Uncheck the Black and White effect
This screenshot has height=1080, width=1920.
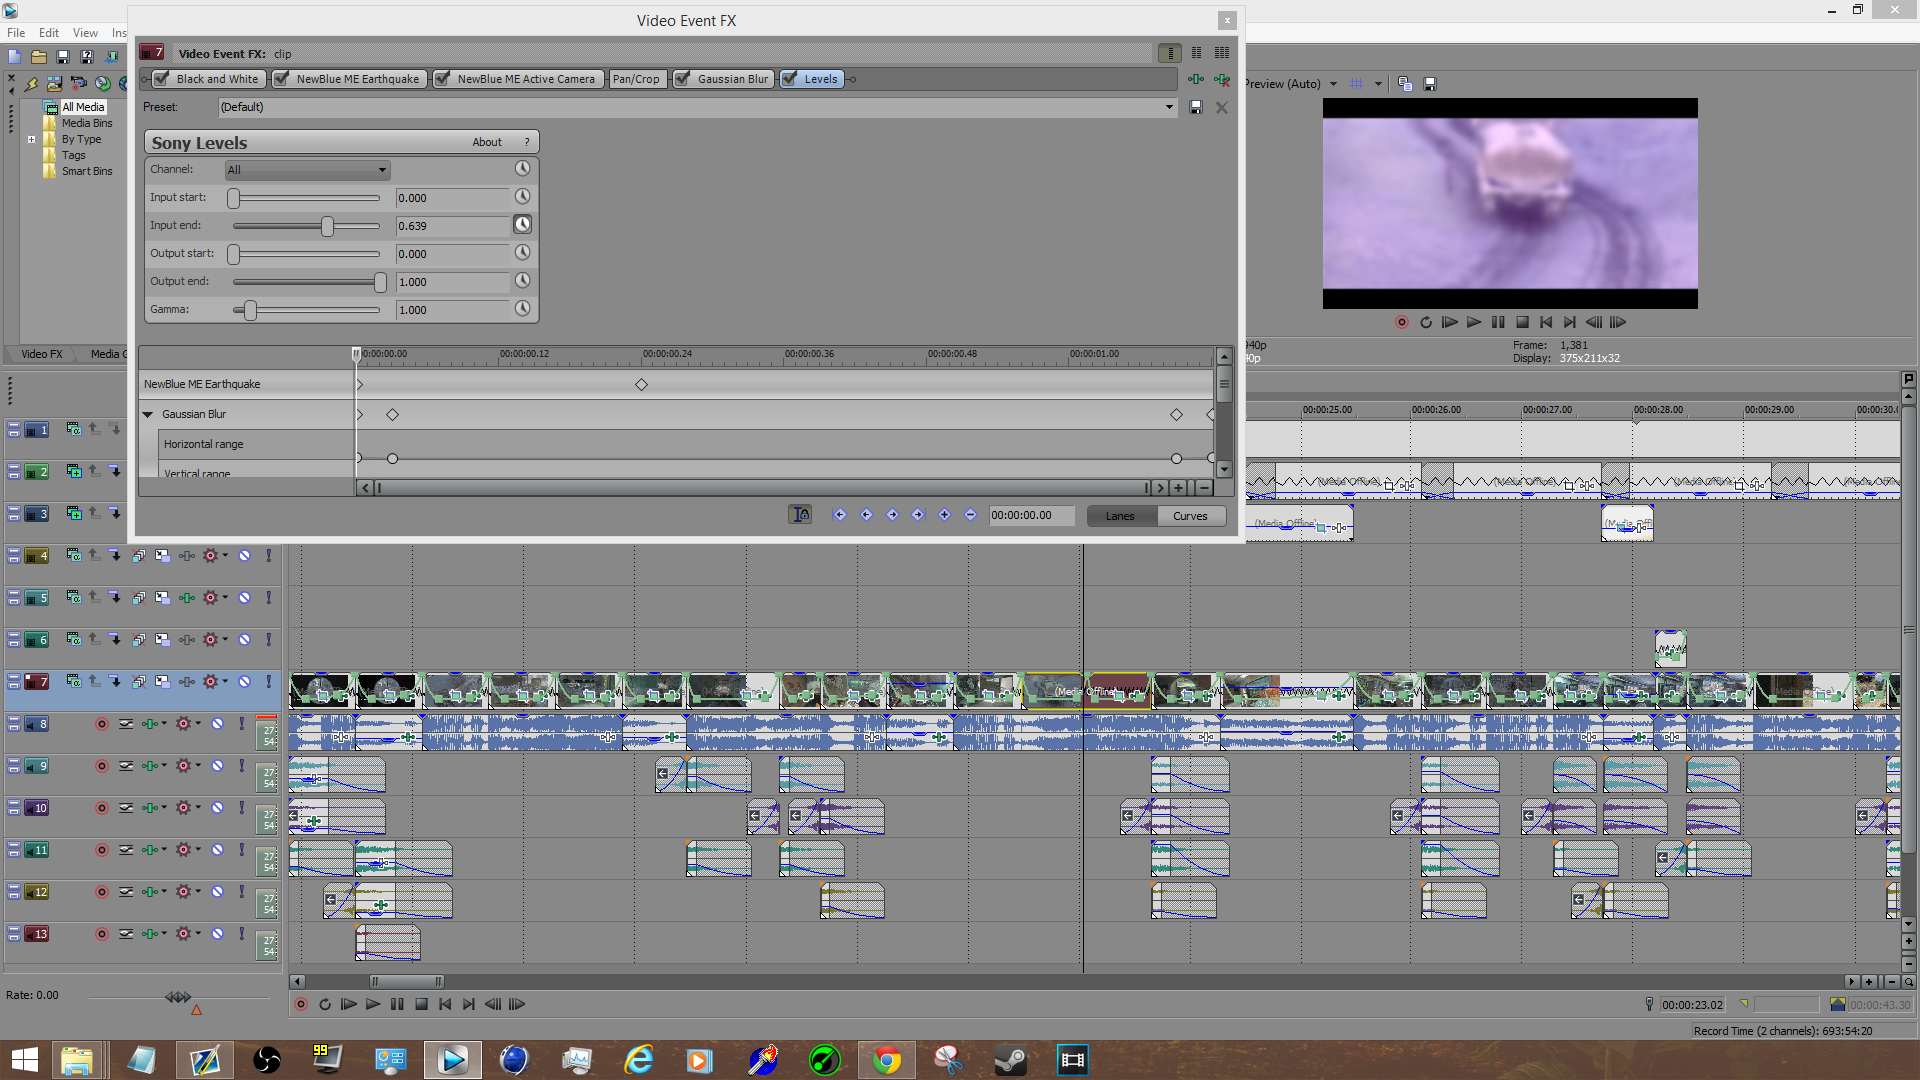[x=162, y=79]
